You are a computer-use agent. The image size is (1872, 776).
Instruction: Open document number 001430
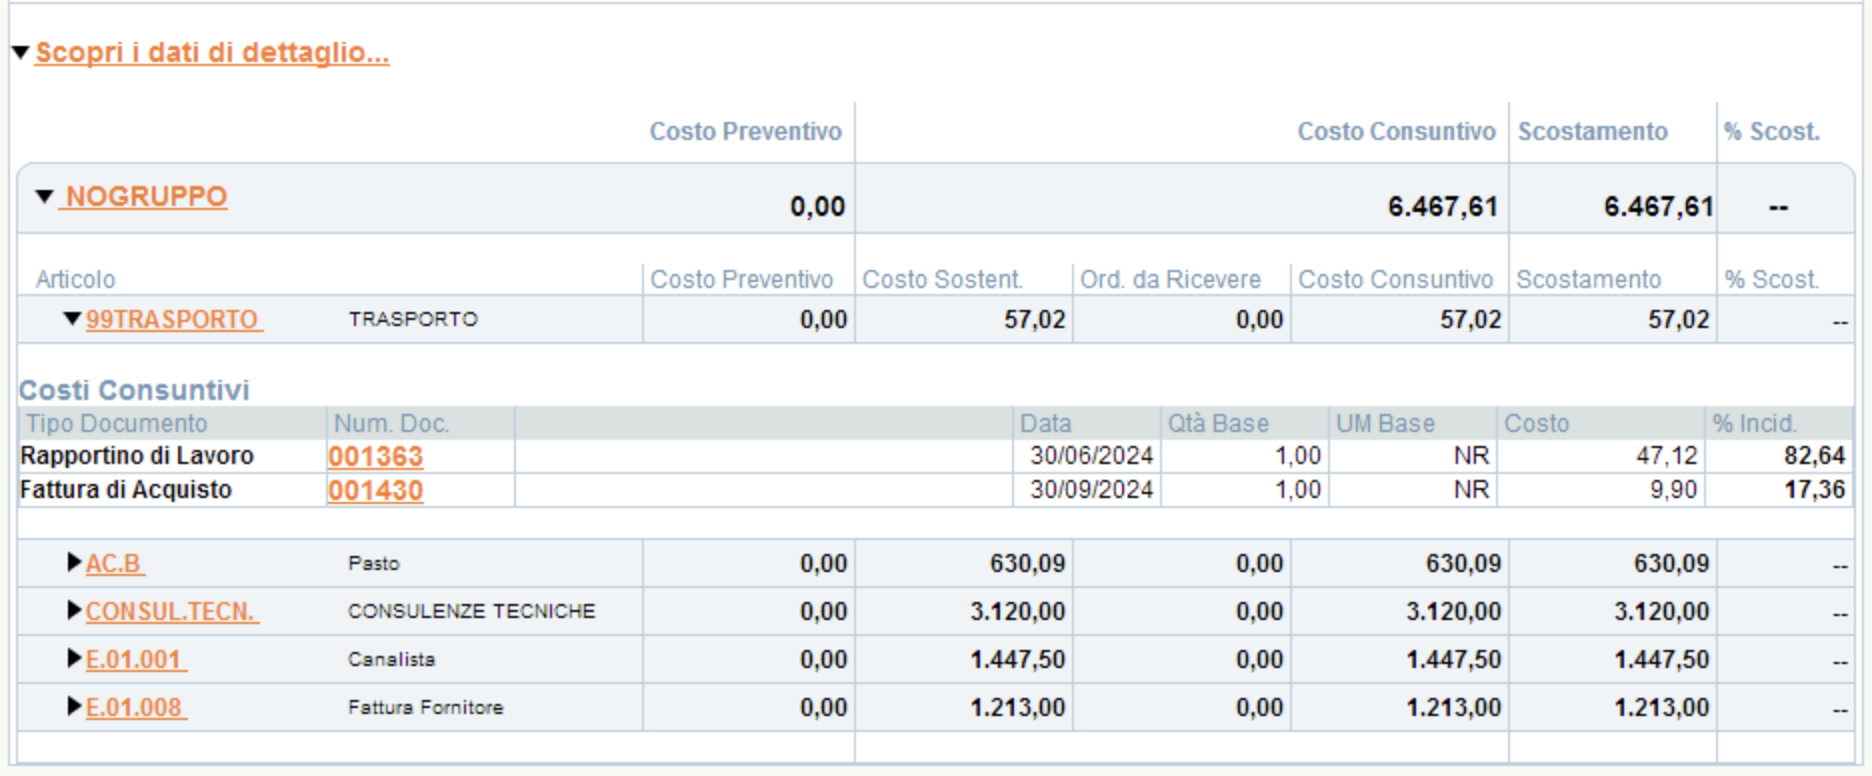[376, 490]
